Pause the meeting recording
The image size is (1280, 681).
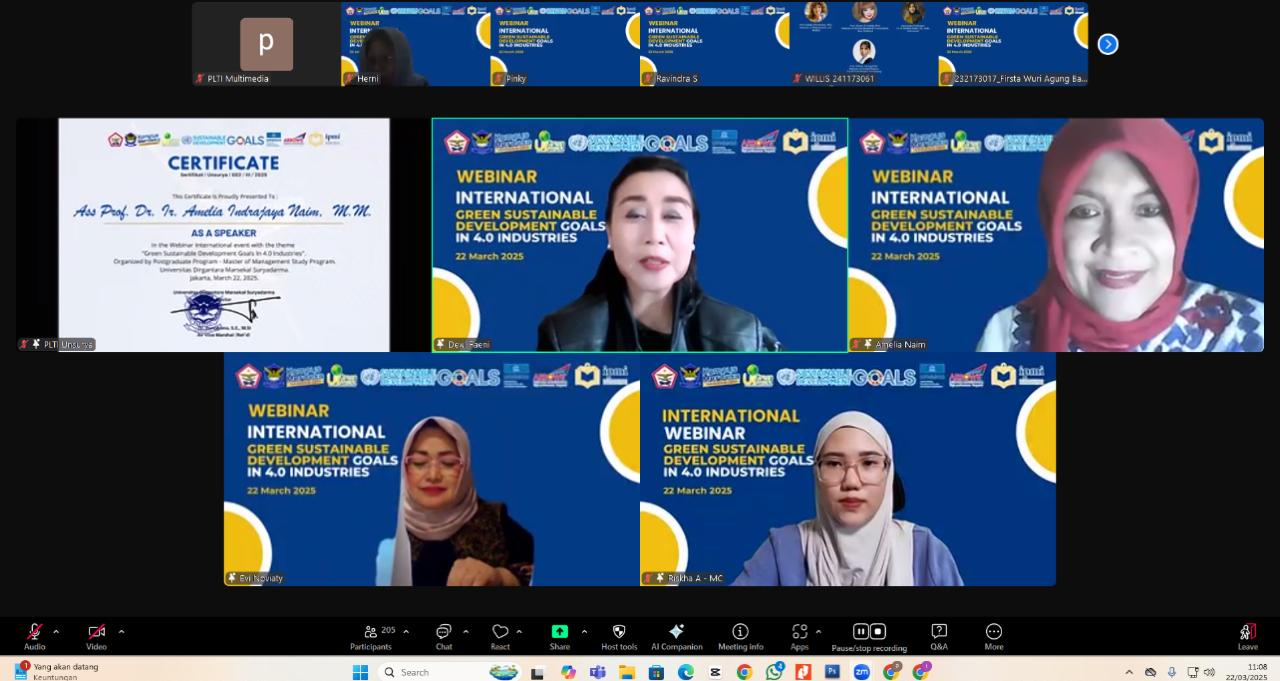(860, 631)
